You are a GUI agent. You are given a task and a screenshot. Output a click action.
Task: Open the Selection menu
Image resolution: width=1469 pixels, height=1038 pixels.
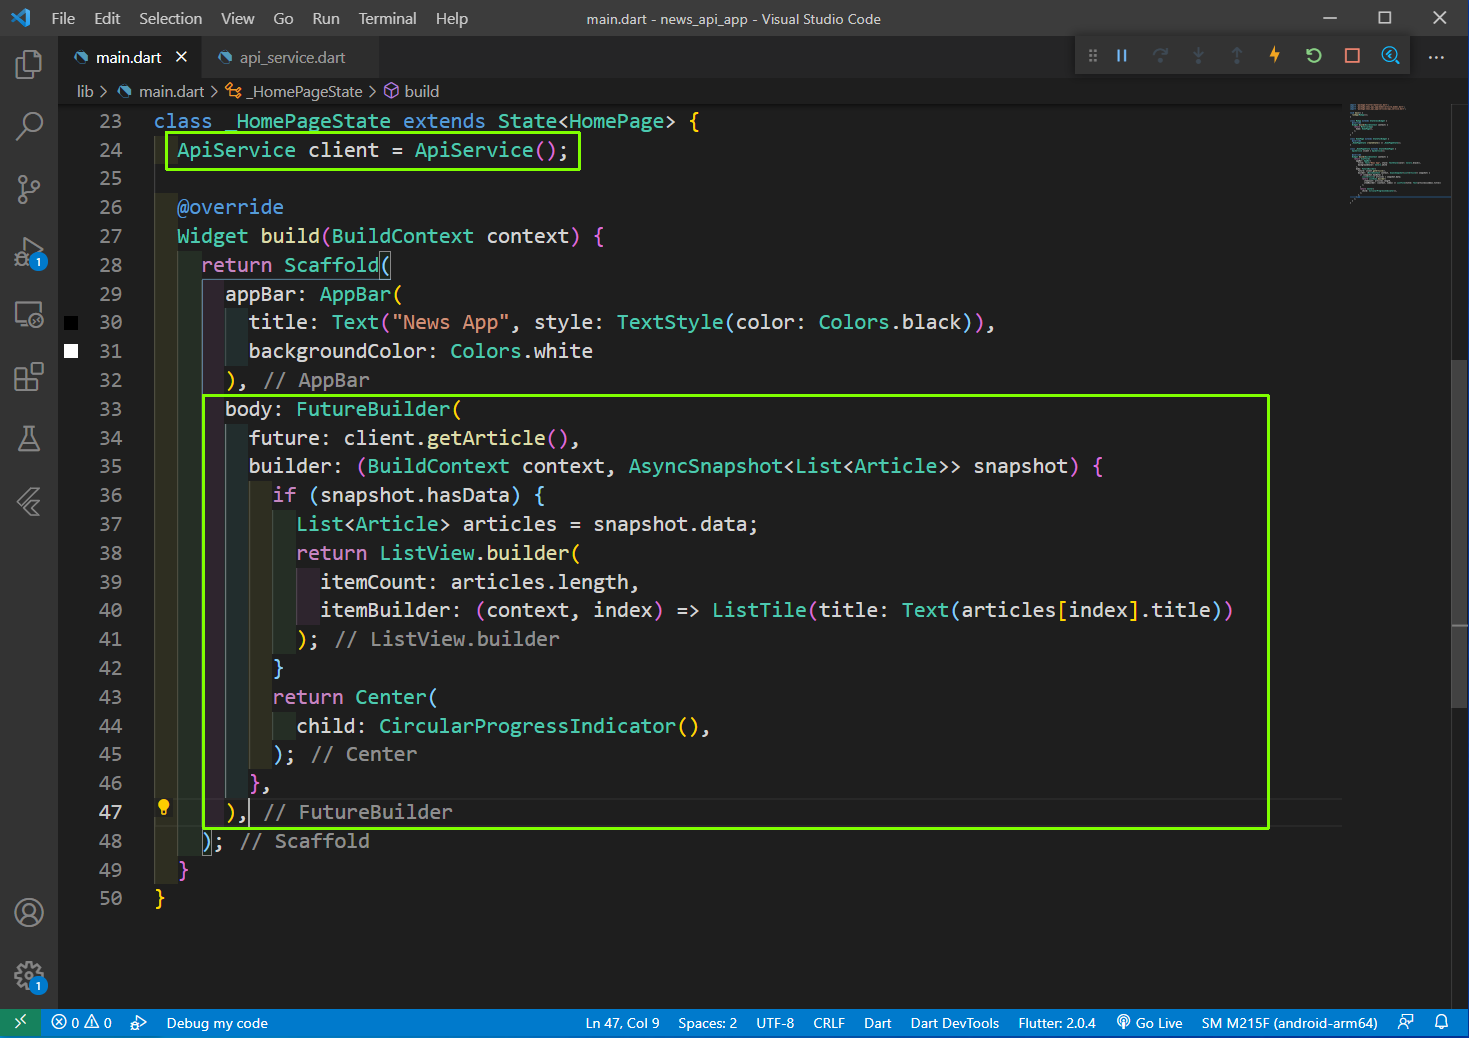click(x=170, y=18)
